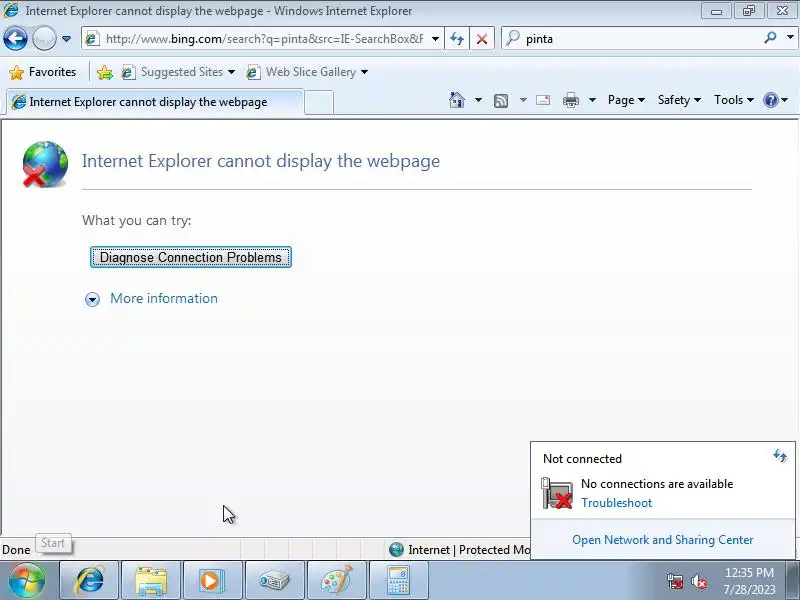Open Web Slice Gallery on the favorites bar
This screenshot has height=600, width=800.
click(x=307, y=72)
